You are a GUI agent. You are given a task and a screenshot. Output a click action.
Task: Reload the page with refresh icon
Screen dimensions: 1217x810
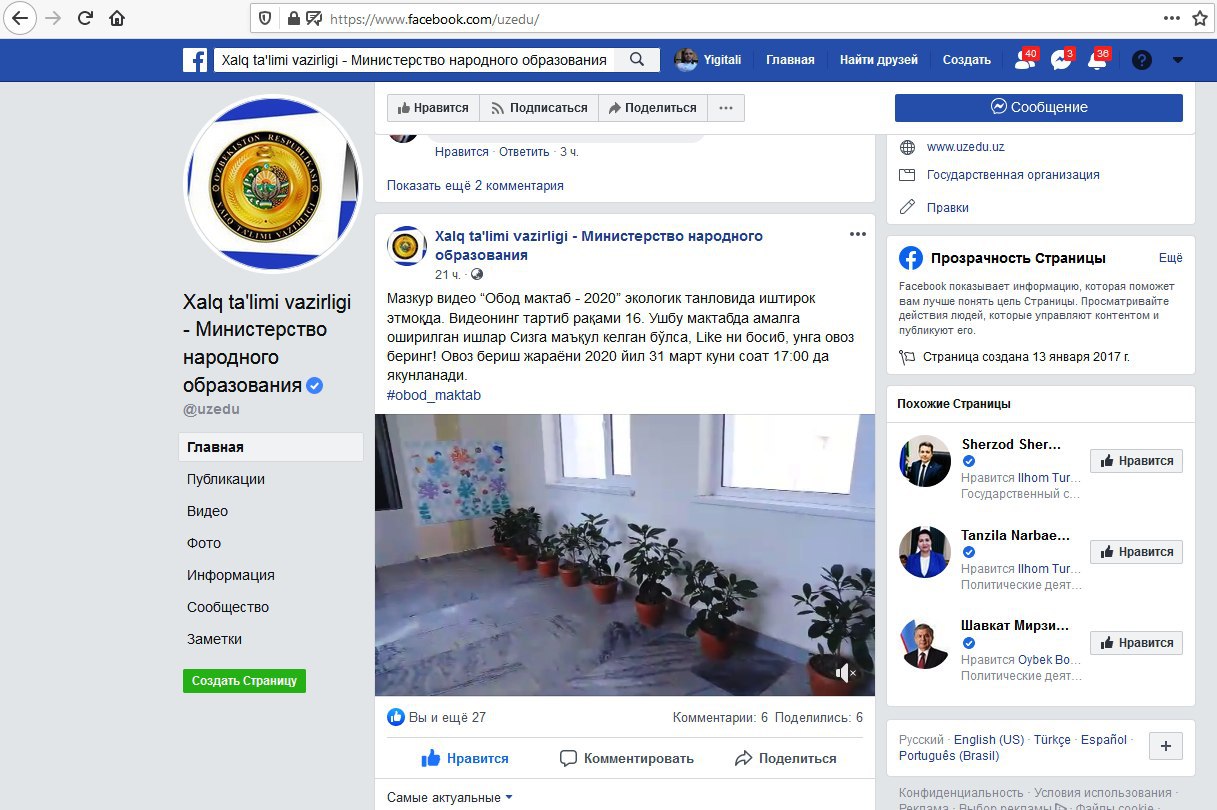pos(86,18)
